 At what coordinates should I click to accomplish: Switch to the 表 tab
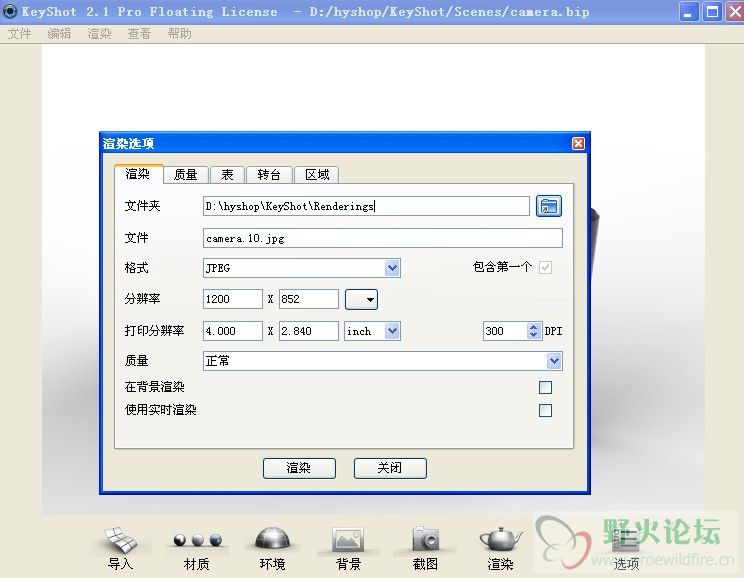(227, 175)
